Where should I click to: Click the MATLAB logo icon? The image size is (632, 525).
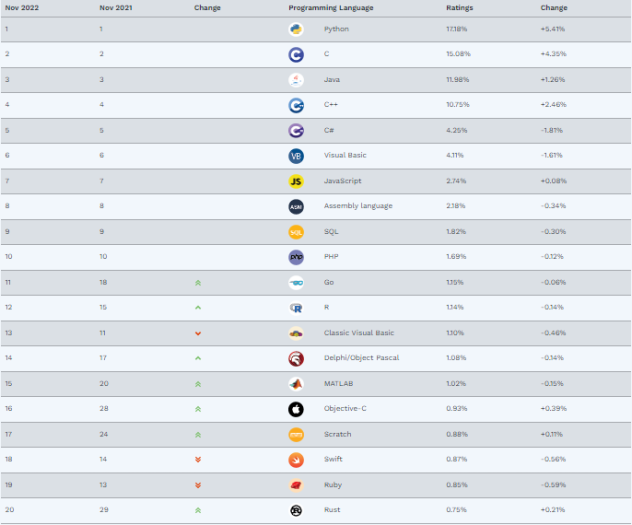coord(296,384)
